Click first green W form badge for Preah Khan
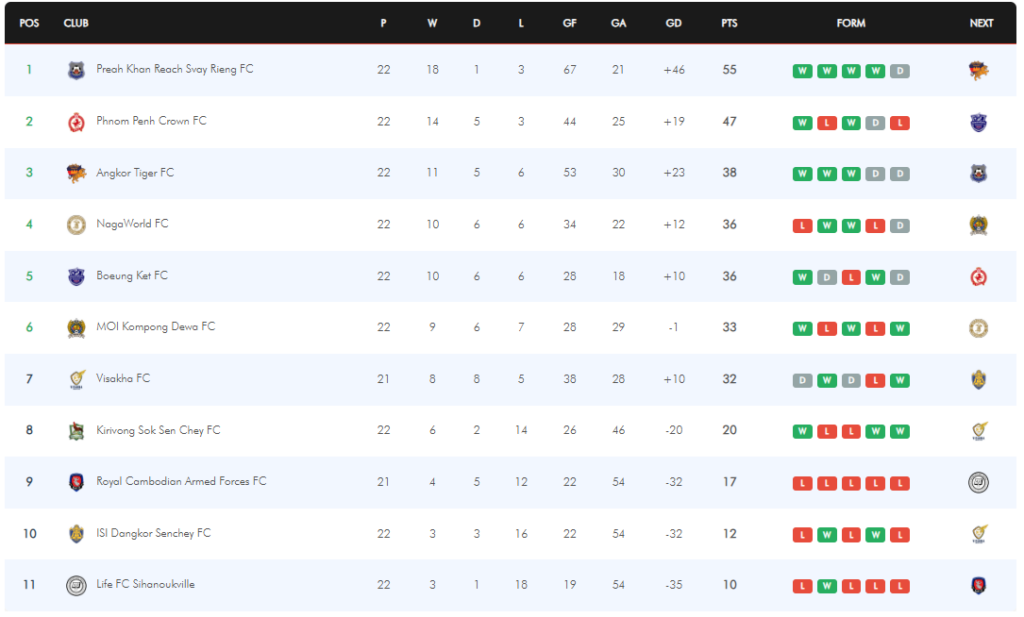Image resolution: width=1024 pixels, height=617 pixels. coord(802,71)
